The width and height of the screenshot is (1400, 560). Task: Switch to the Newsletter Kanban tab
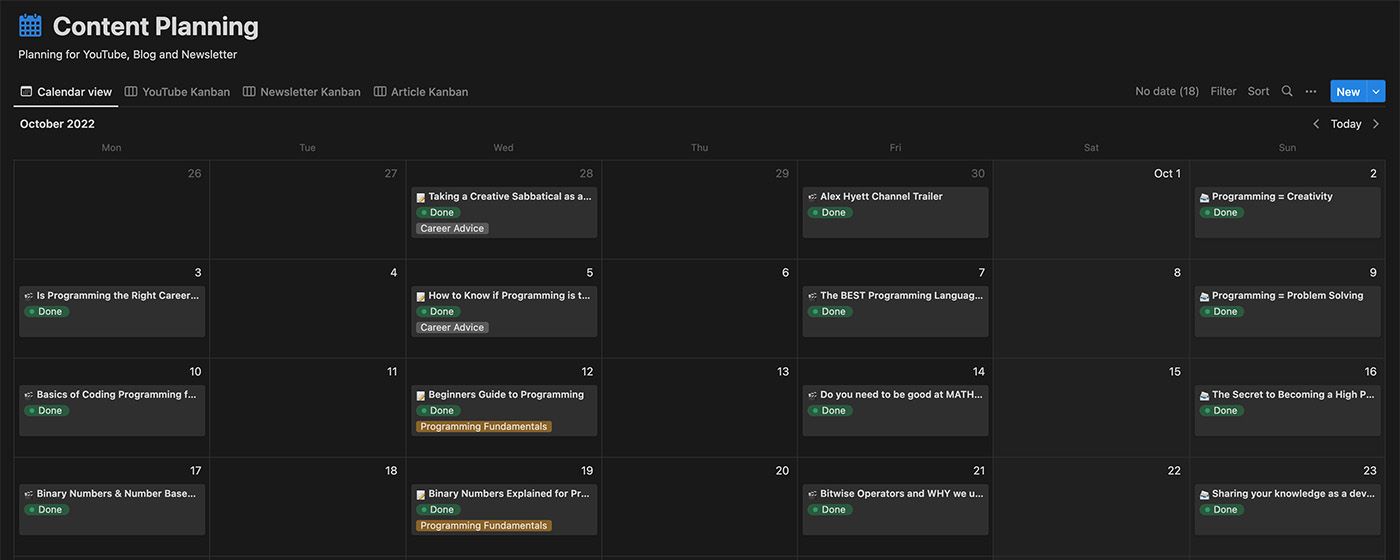pyautogui.click(x=301, y=91)
